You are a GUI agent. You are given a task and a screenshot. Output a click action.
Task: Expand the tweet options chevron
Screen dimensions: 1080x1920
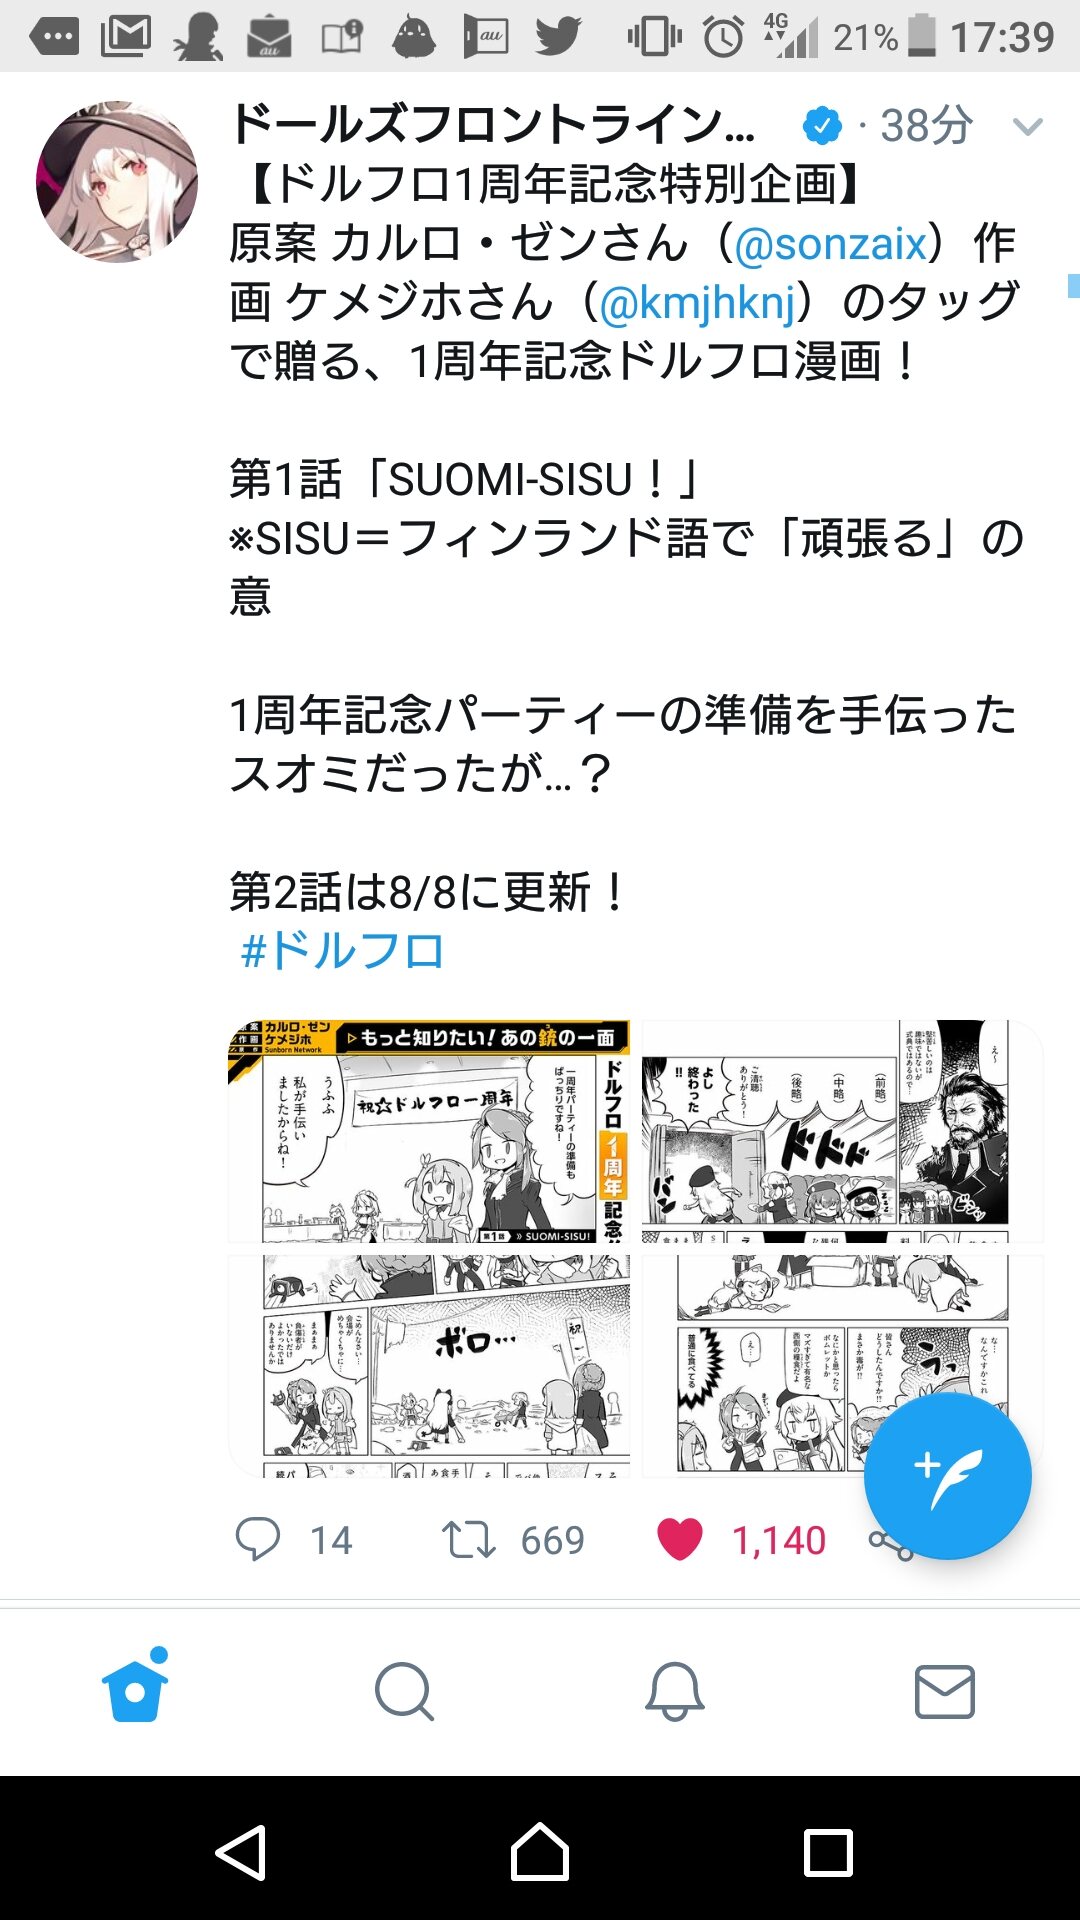tap(1028, 127)
